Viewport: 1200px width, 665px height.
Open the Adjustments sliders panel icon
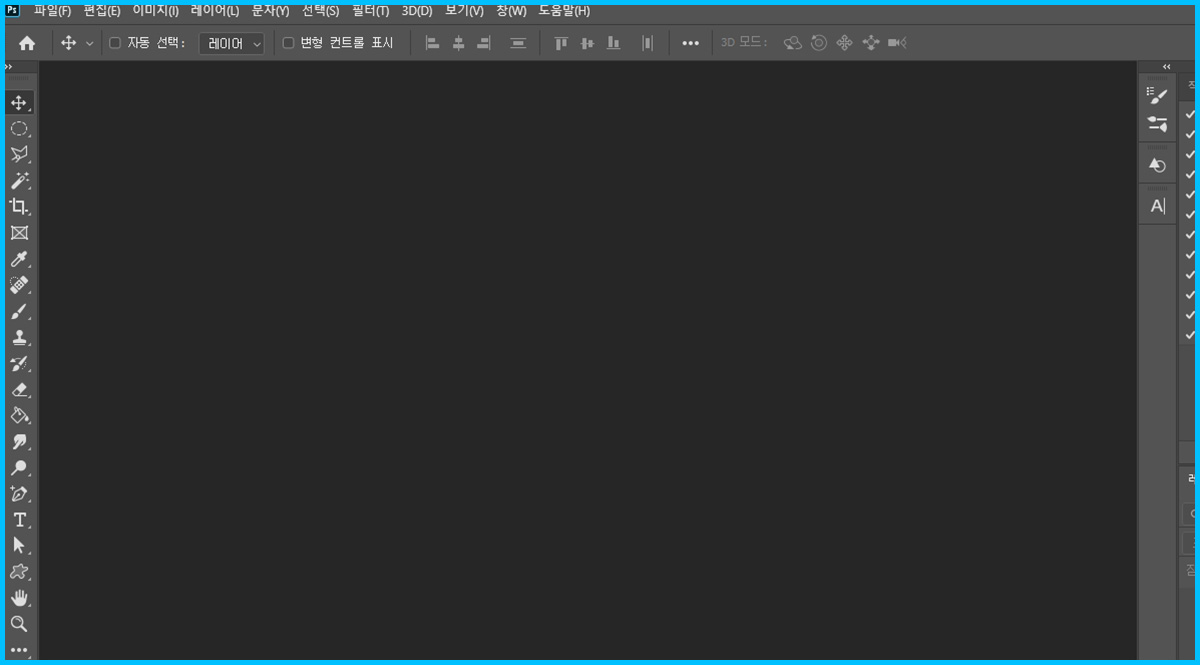1157,124
